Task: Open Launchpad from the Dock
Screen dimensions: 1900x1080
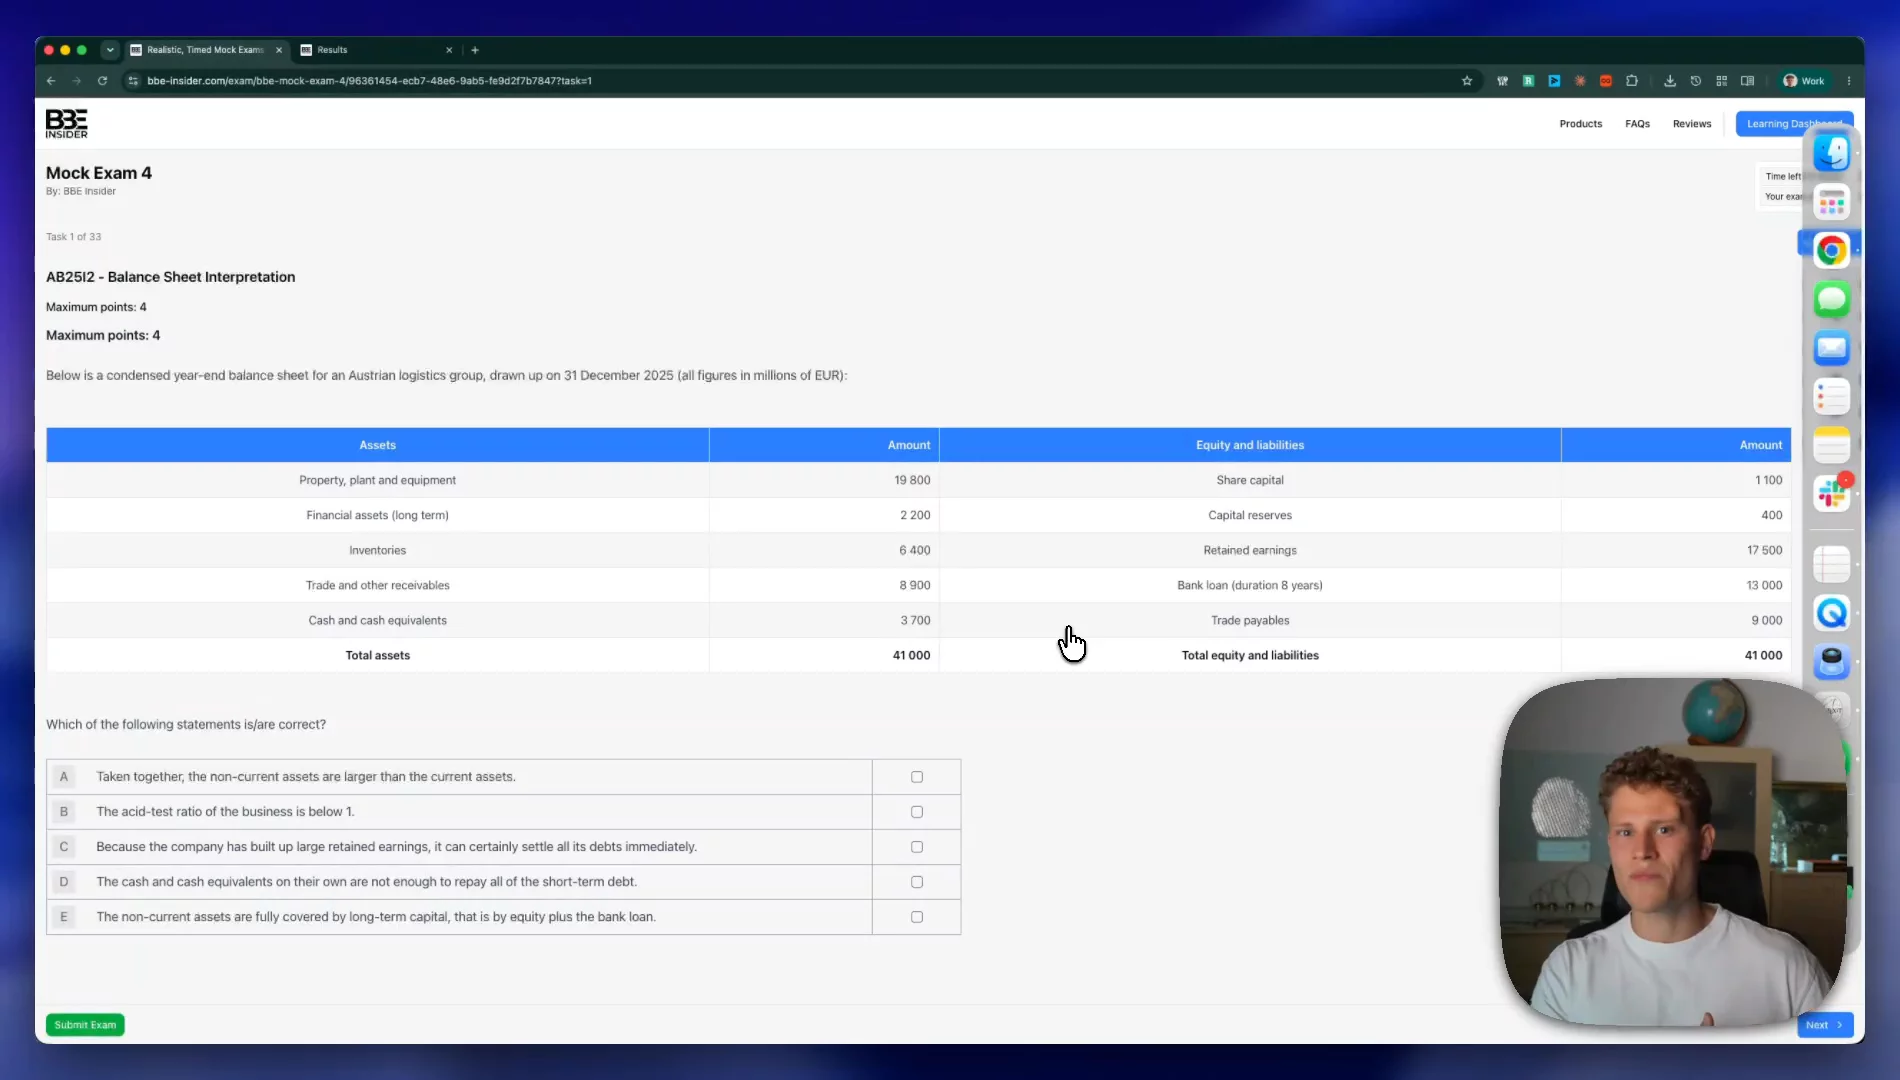Action: [1831, 203]
